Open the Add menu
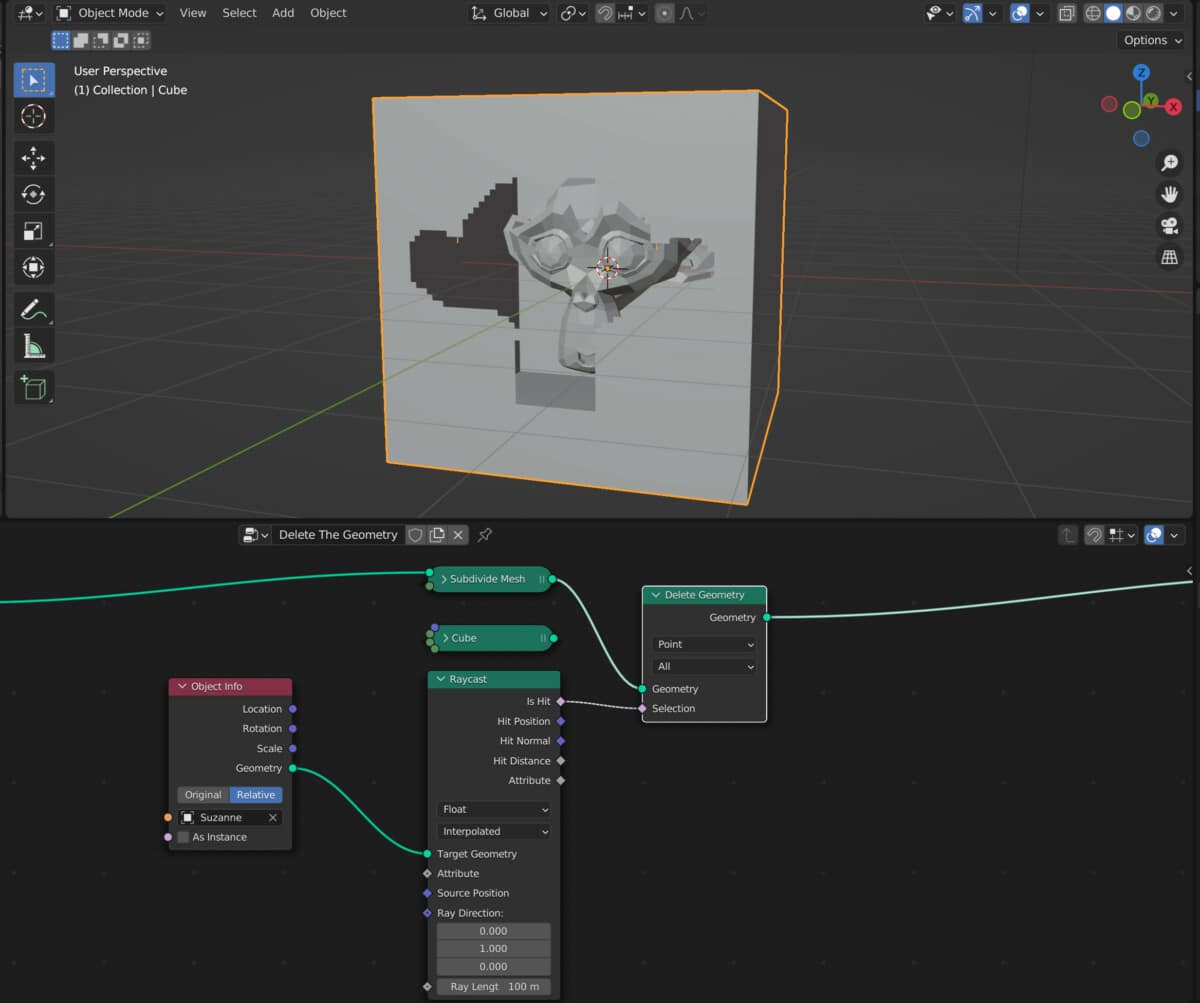Viewport: 1200px width, 1003px height. tap(283, 13)
